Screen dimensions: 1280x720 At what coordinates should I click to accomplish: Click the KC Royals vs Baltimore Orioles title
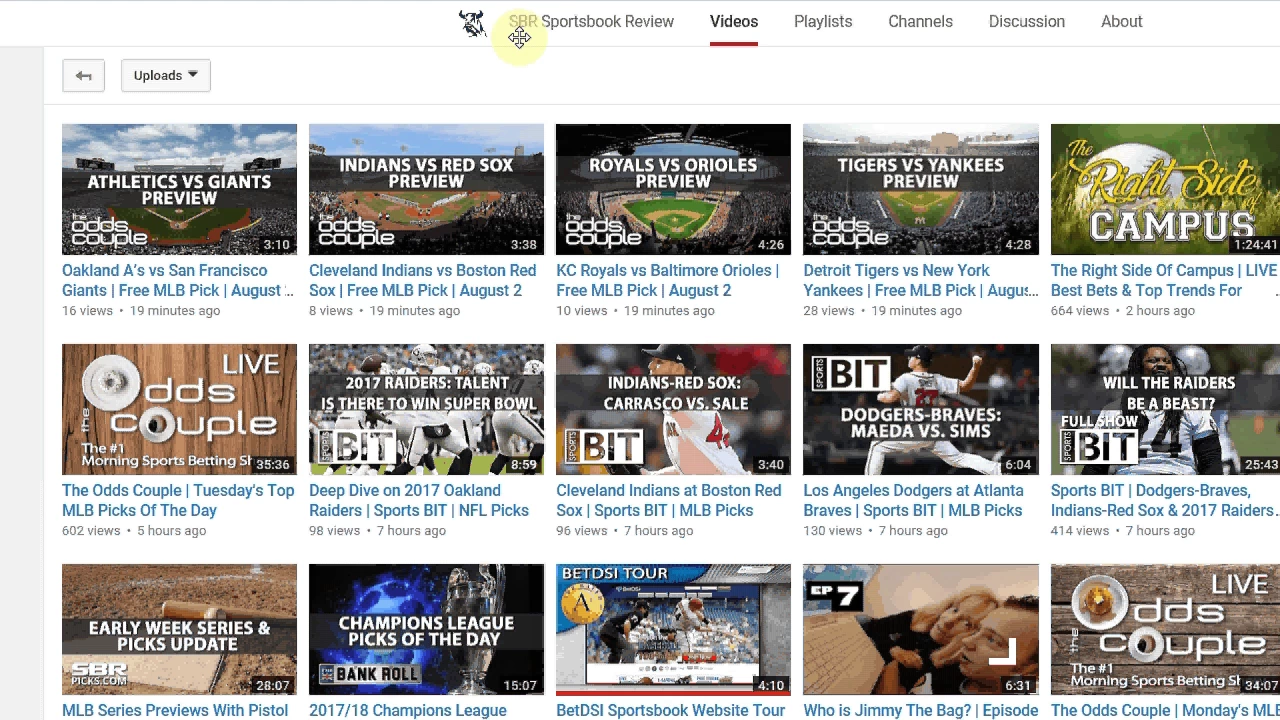[668, 280]
